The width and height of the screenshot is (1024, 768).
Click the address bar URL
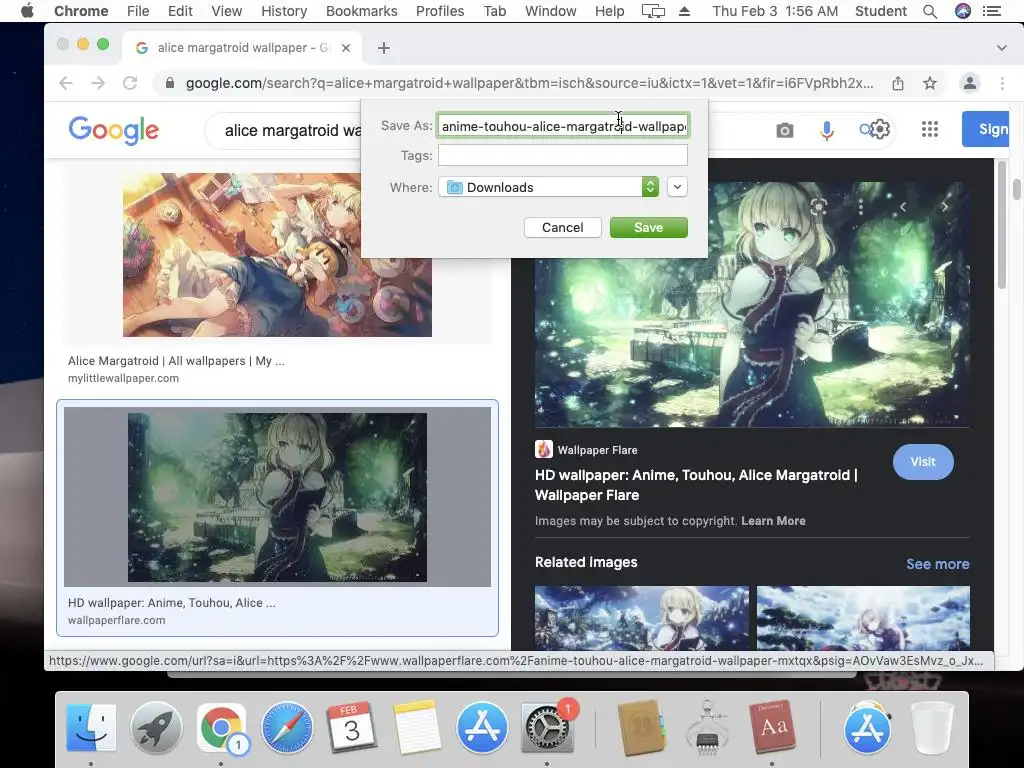click(x=529, y=83)
